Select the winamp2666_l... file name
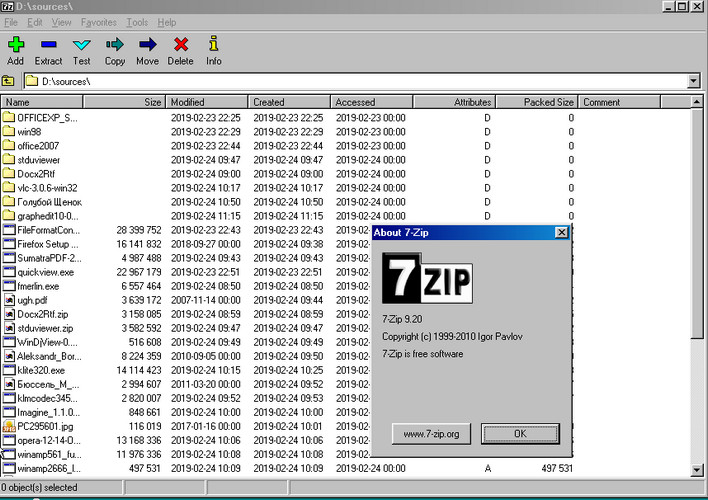 click(49, 468)
